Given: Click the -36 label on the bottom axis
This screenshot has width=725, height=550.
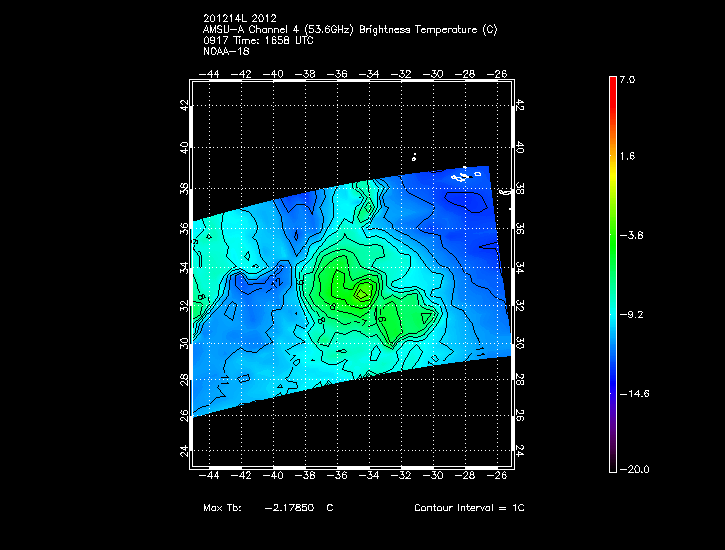Looking at the screenshot, I should pyautogui.click(x=337, y=477).
